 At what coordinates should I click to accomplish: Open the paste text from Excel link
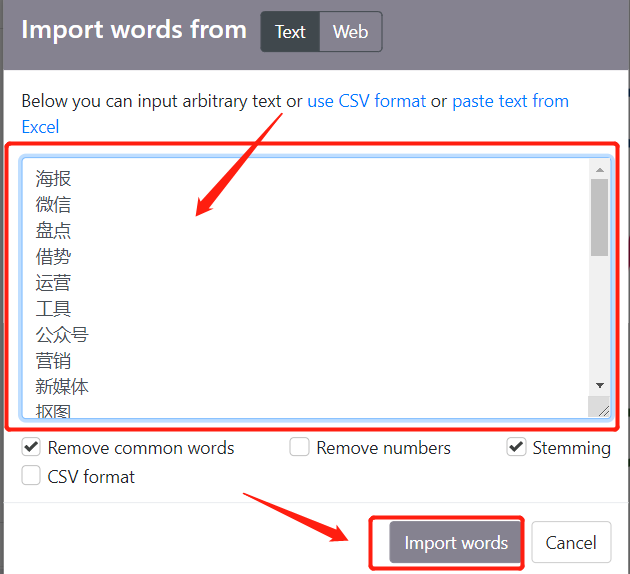coord(510,101)
